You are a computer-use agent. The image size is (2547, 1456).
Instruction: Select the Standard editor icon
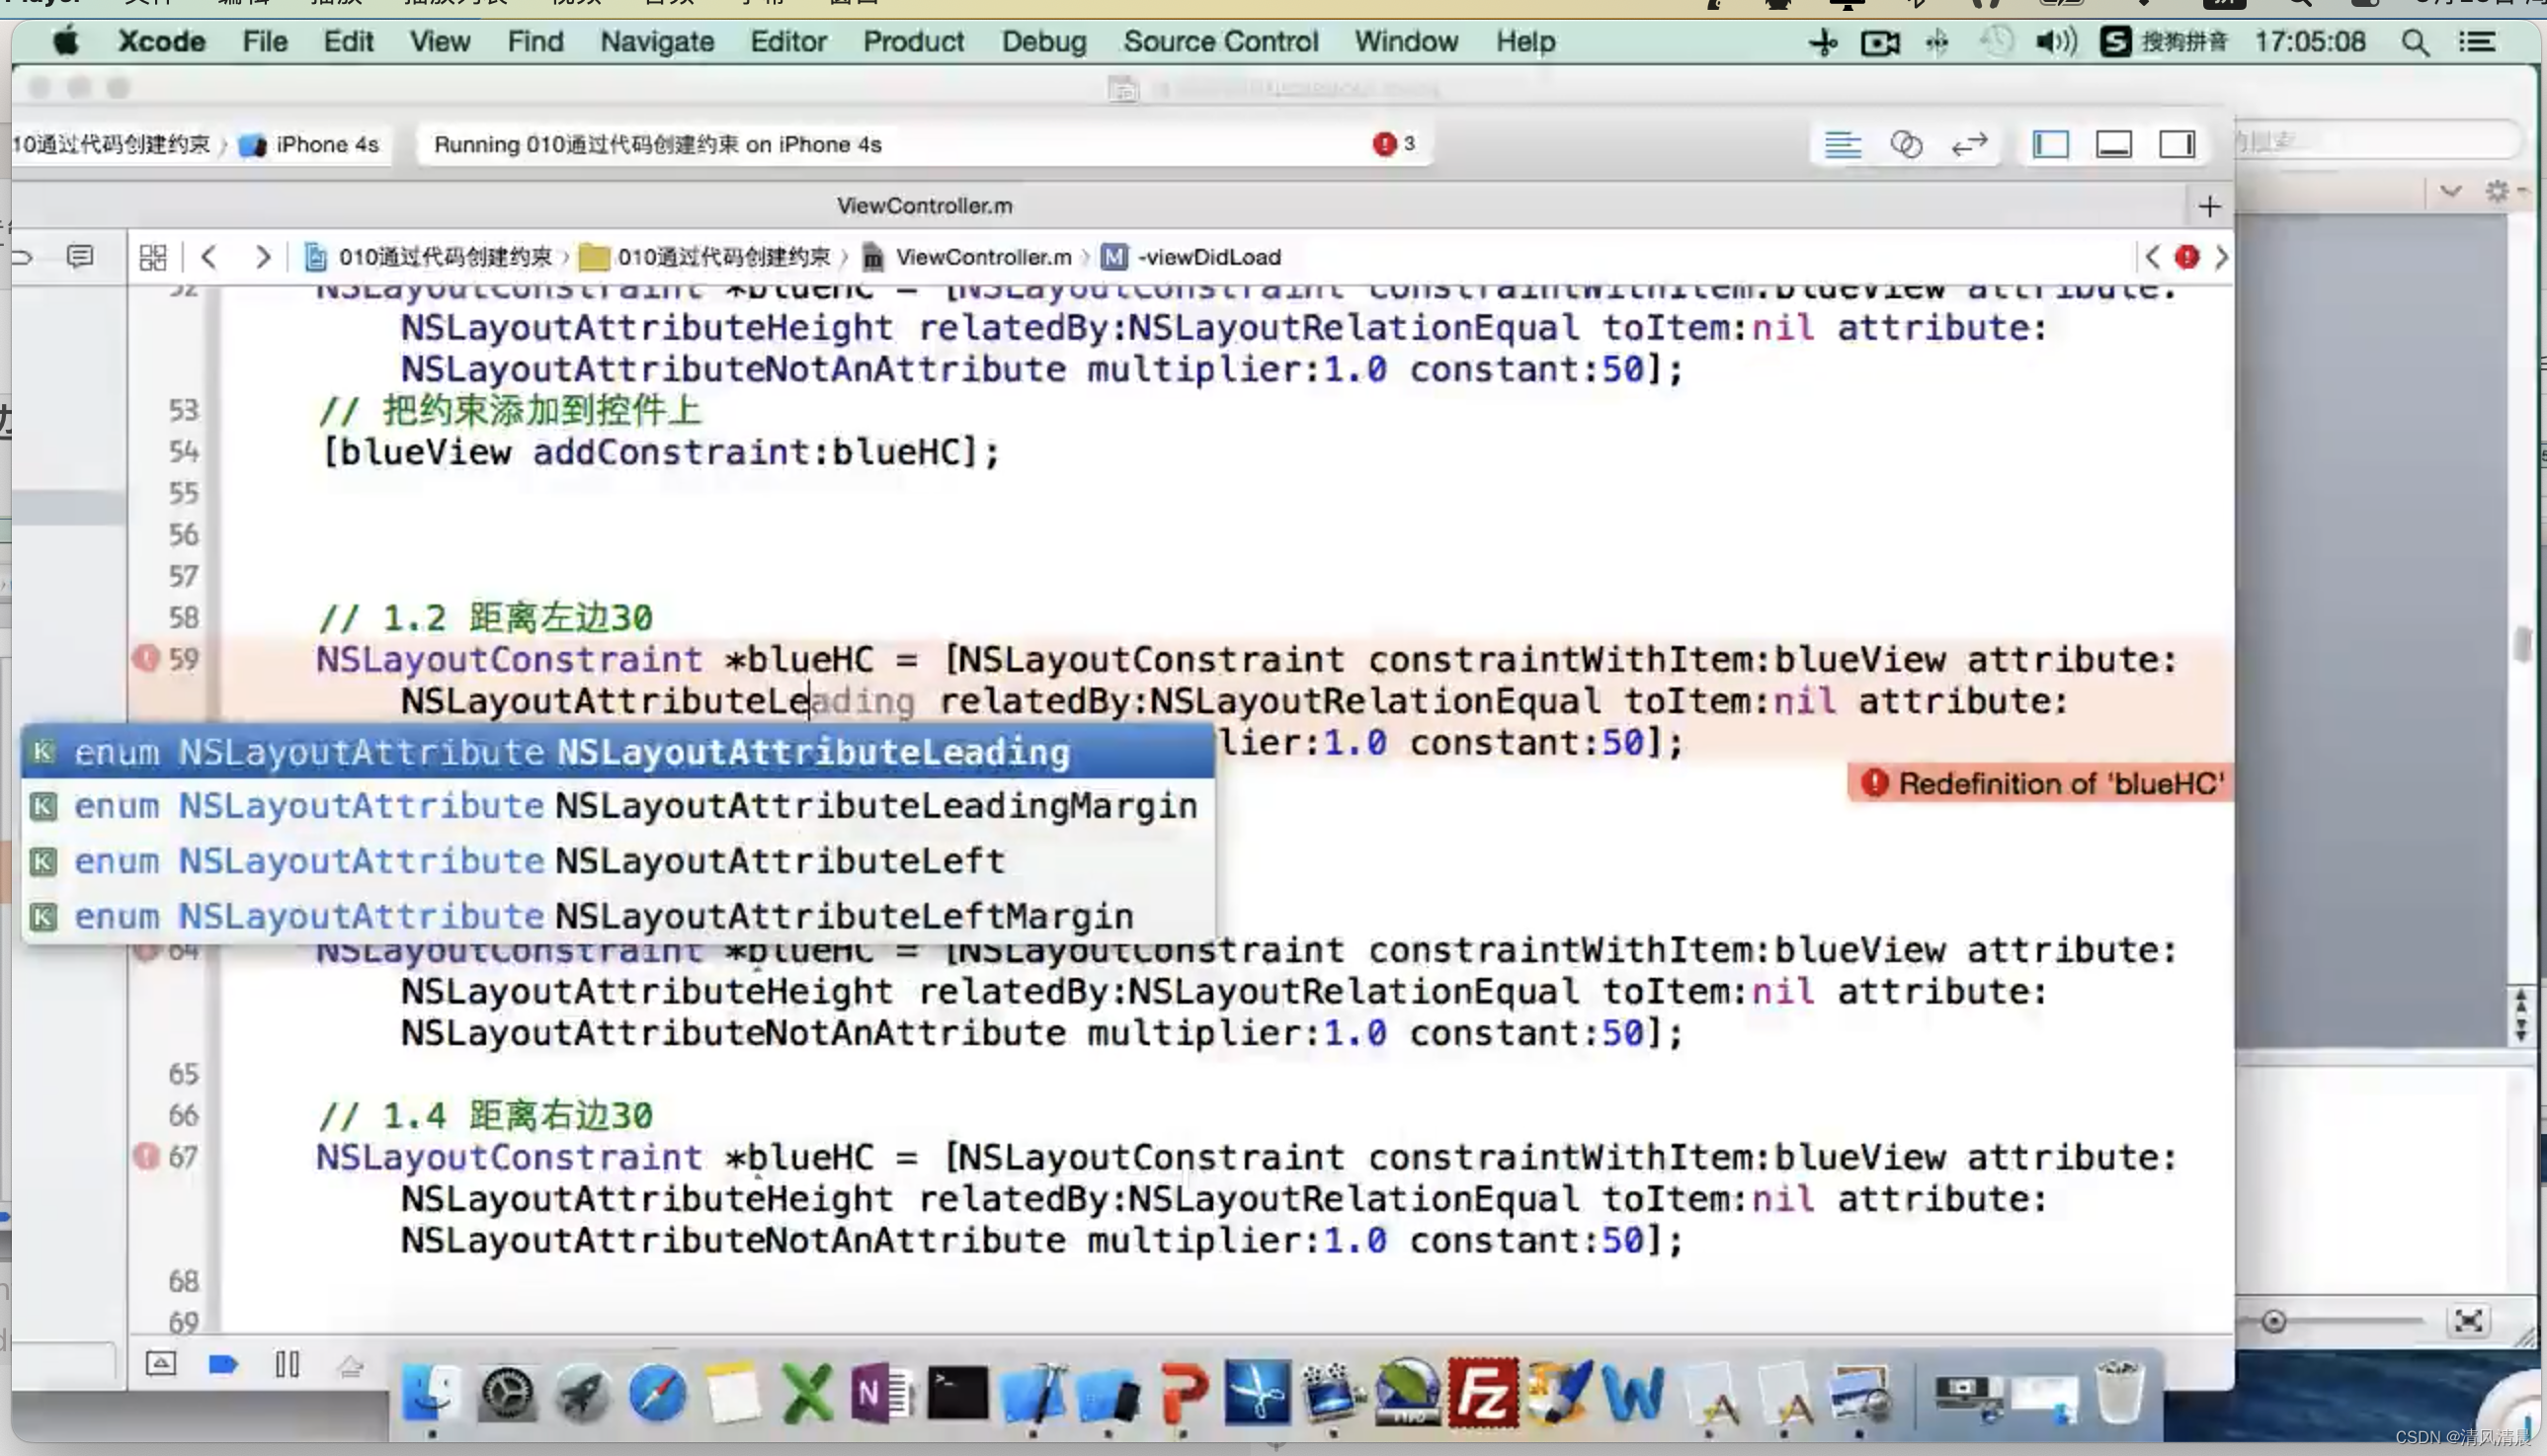[1842, 145]
